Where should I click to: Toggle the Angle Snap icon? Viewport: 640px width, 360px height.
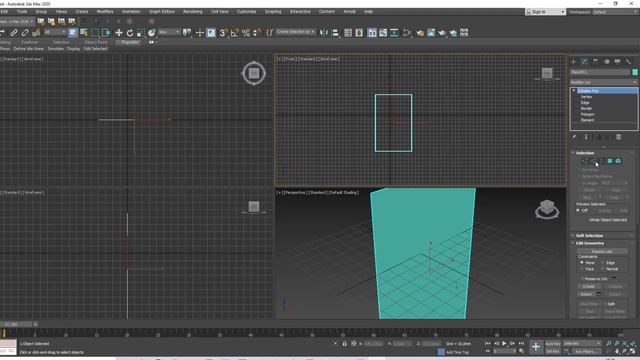pyautogui.click(x=235, y=33)
